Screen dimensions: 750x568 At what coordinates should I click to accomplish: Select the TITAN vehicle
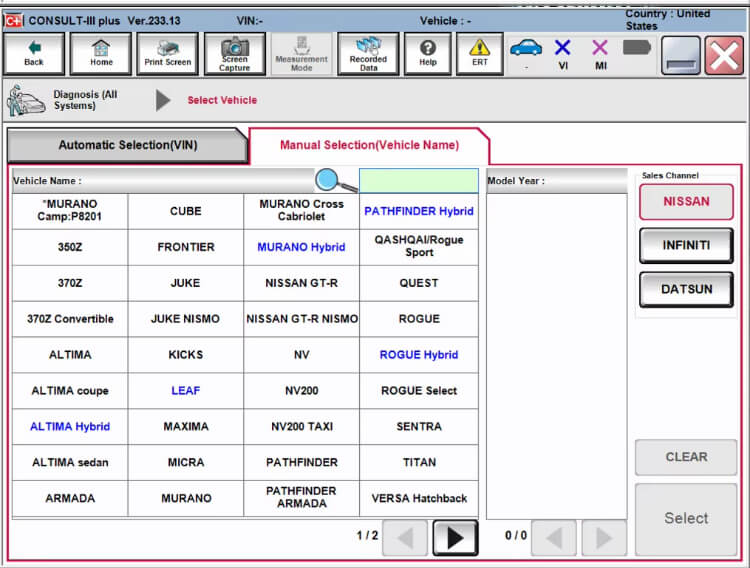pos(419,463)
